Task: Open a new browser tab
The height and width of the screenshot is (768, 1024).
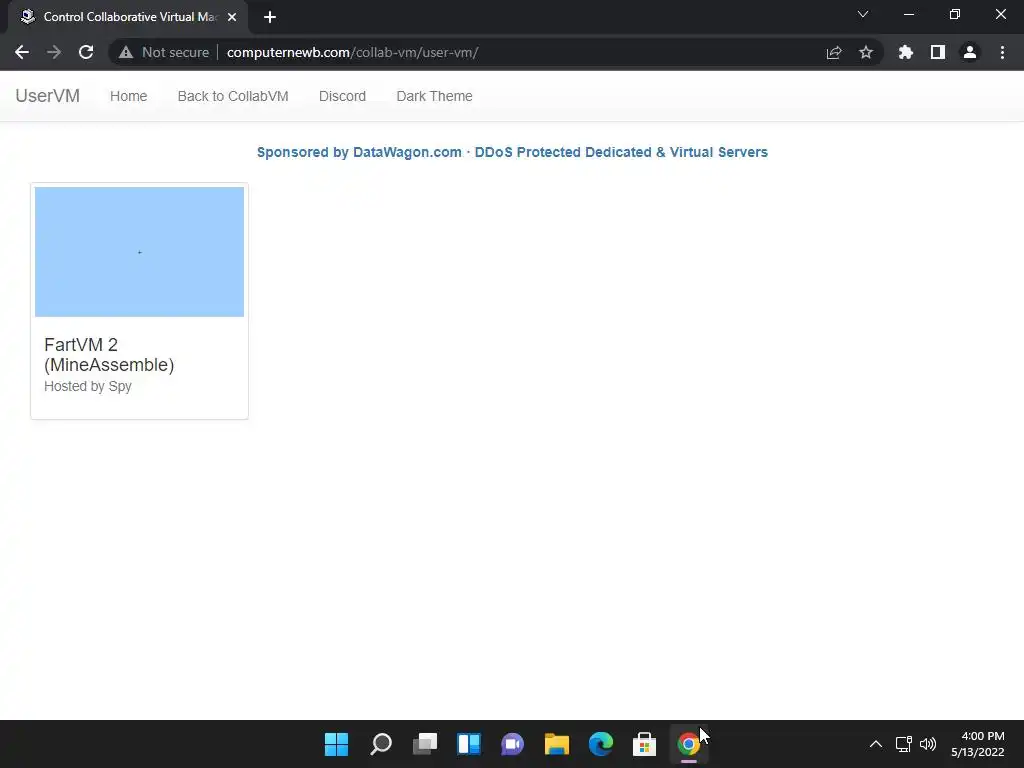Action: pyautogui.click(x=270, y=17)
